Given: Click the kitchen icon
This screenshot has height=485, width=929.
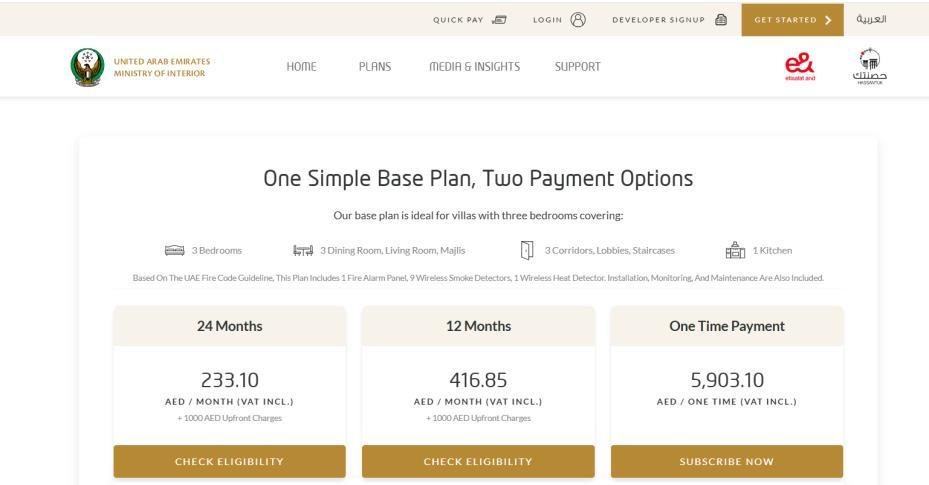Looking at the screenshot, I should (x=736, y=250).
